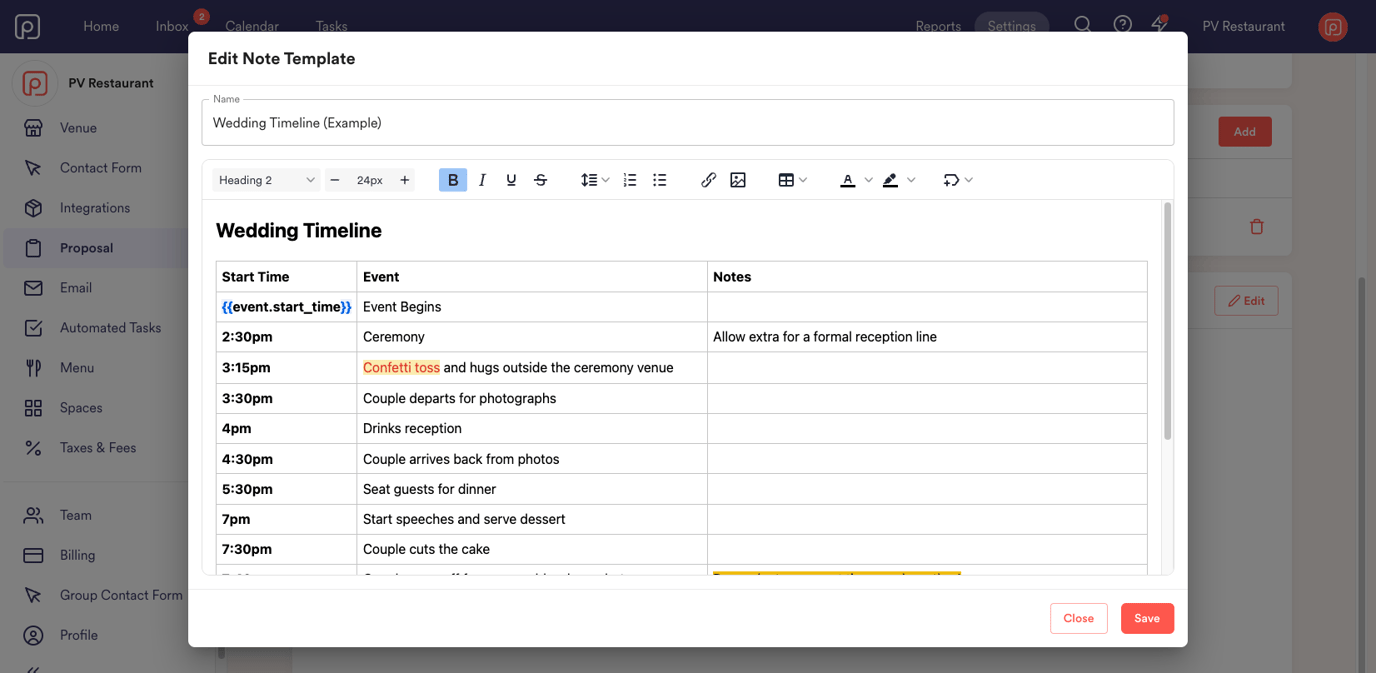Open Menu settings in the sidebar
This screenshot has width=1376, height=673.
(76, 368)
